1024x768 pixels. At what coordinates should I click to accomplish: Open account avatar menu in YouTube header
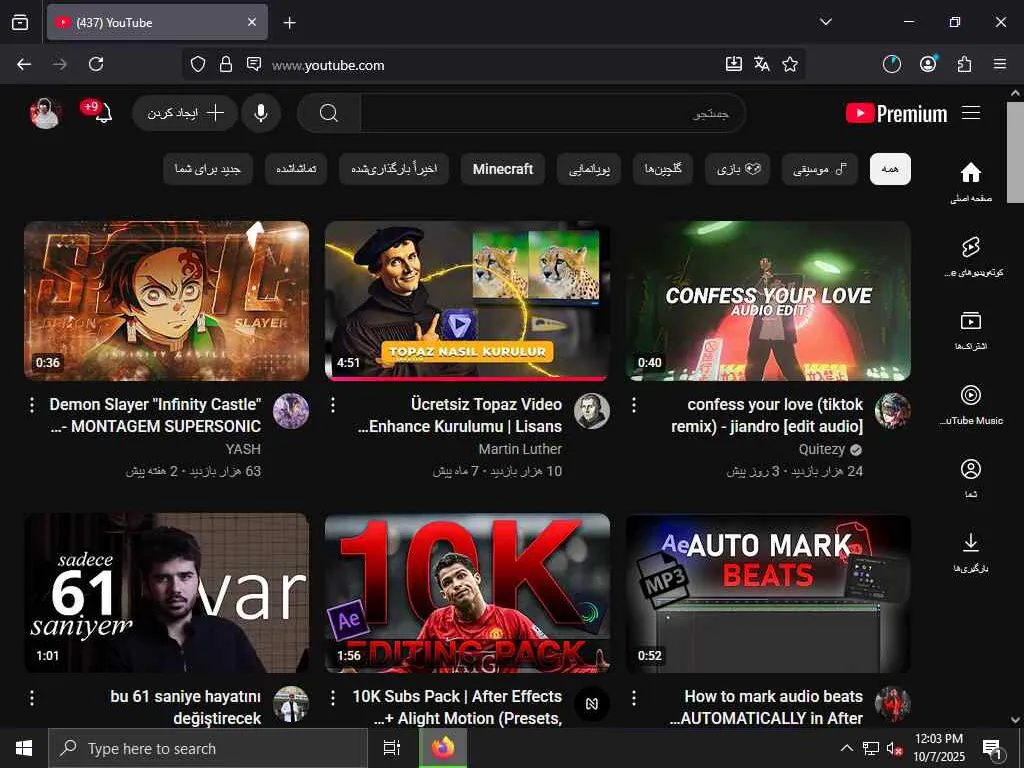pos(45,113)
